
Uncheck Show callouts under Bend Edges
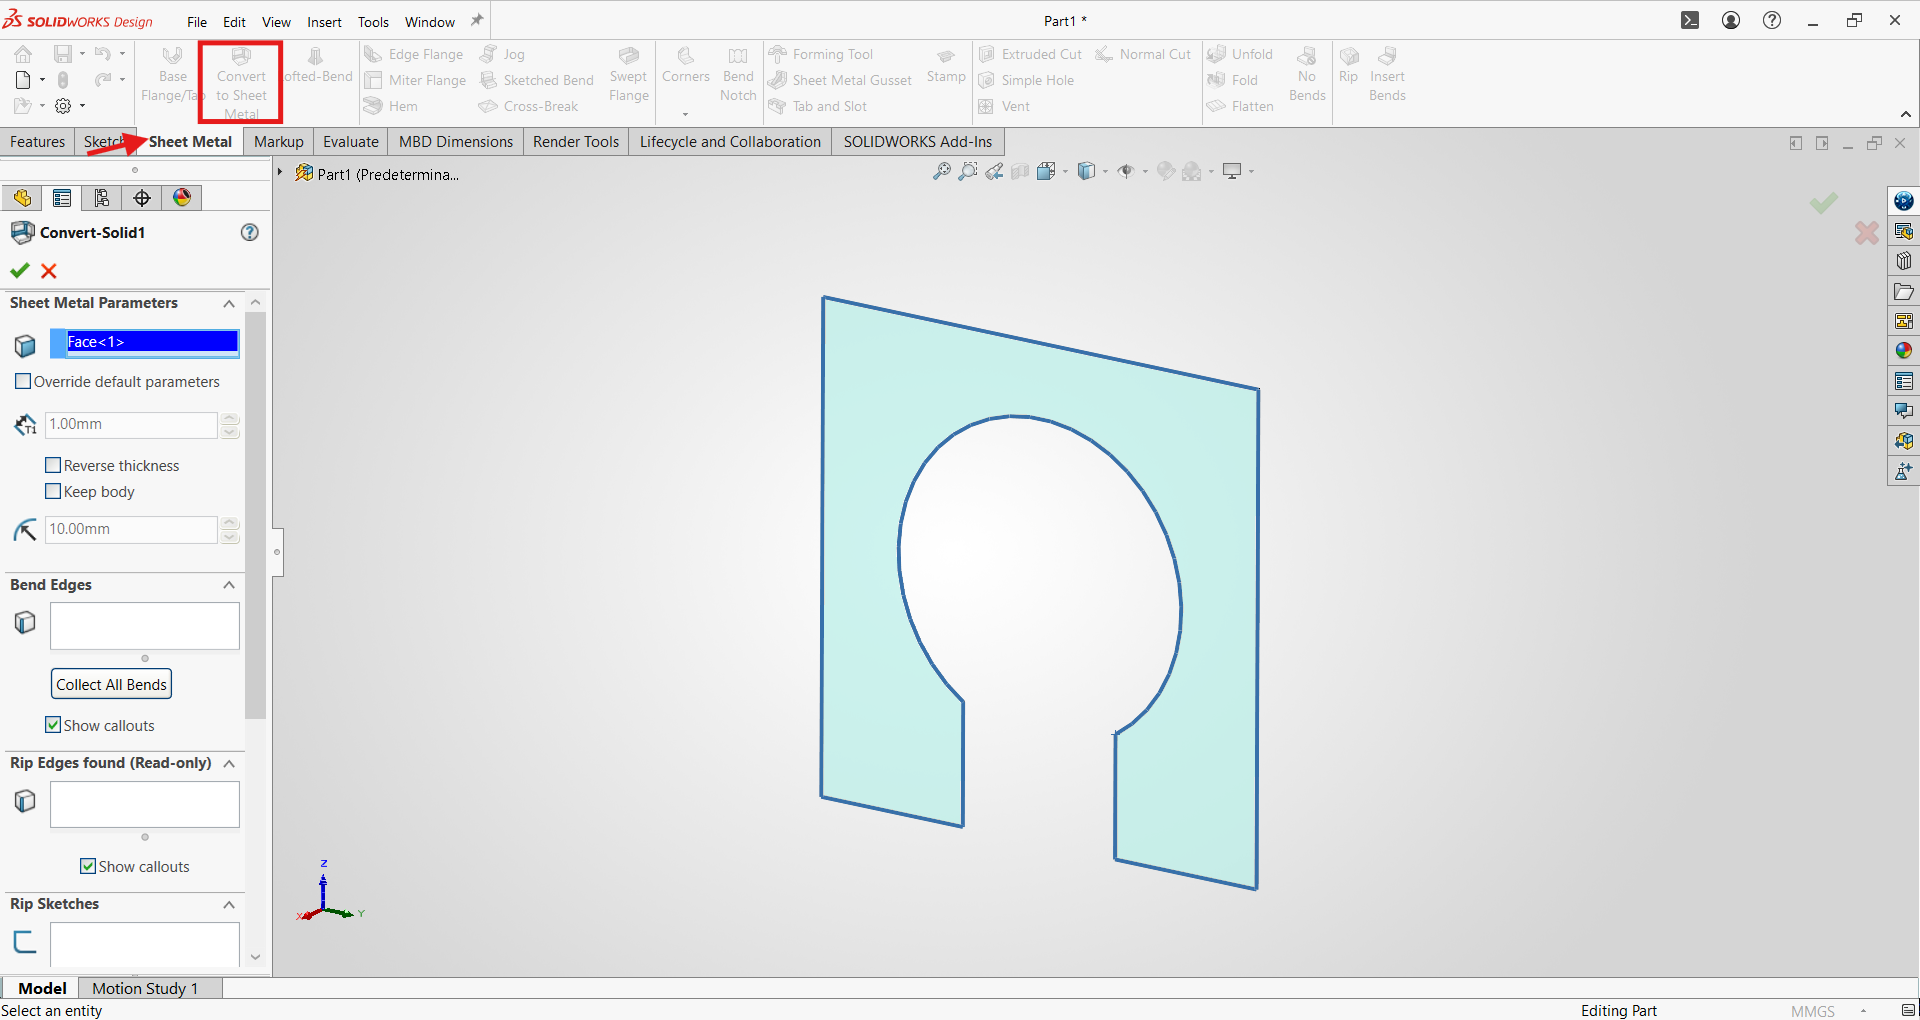click(x=53, y=725)
